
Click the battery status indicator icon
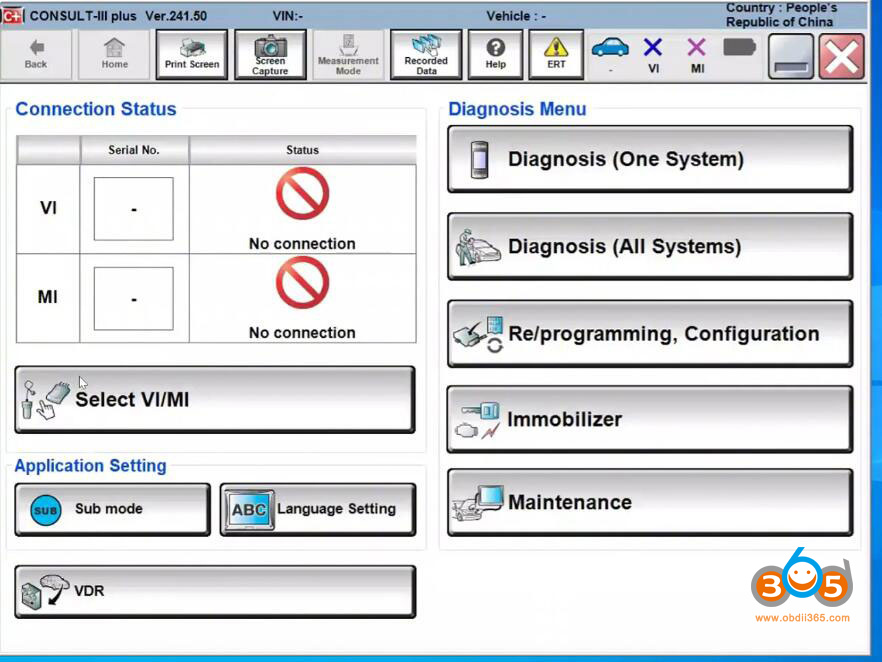[x=739, y=48]
